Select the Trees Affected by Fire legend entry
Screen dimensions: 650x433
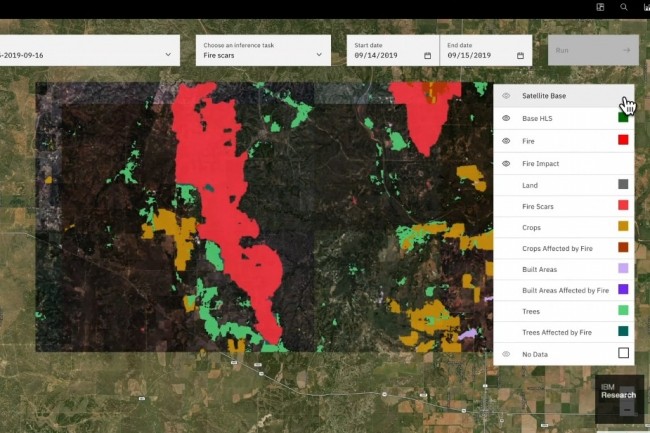557,332
